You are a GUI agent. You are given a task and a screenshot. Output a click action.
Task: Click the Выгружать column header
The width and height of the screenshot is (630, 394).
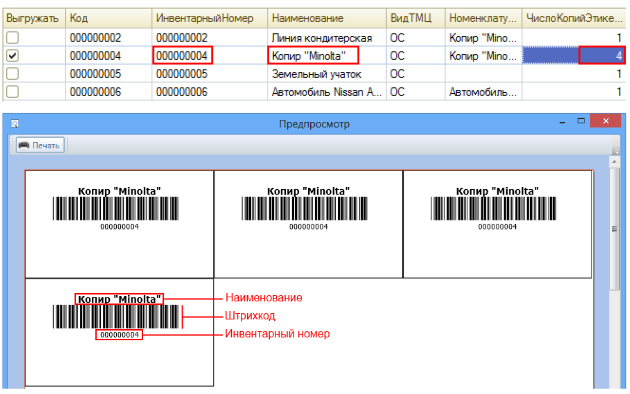click(34, 18)
